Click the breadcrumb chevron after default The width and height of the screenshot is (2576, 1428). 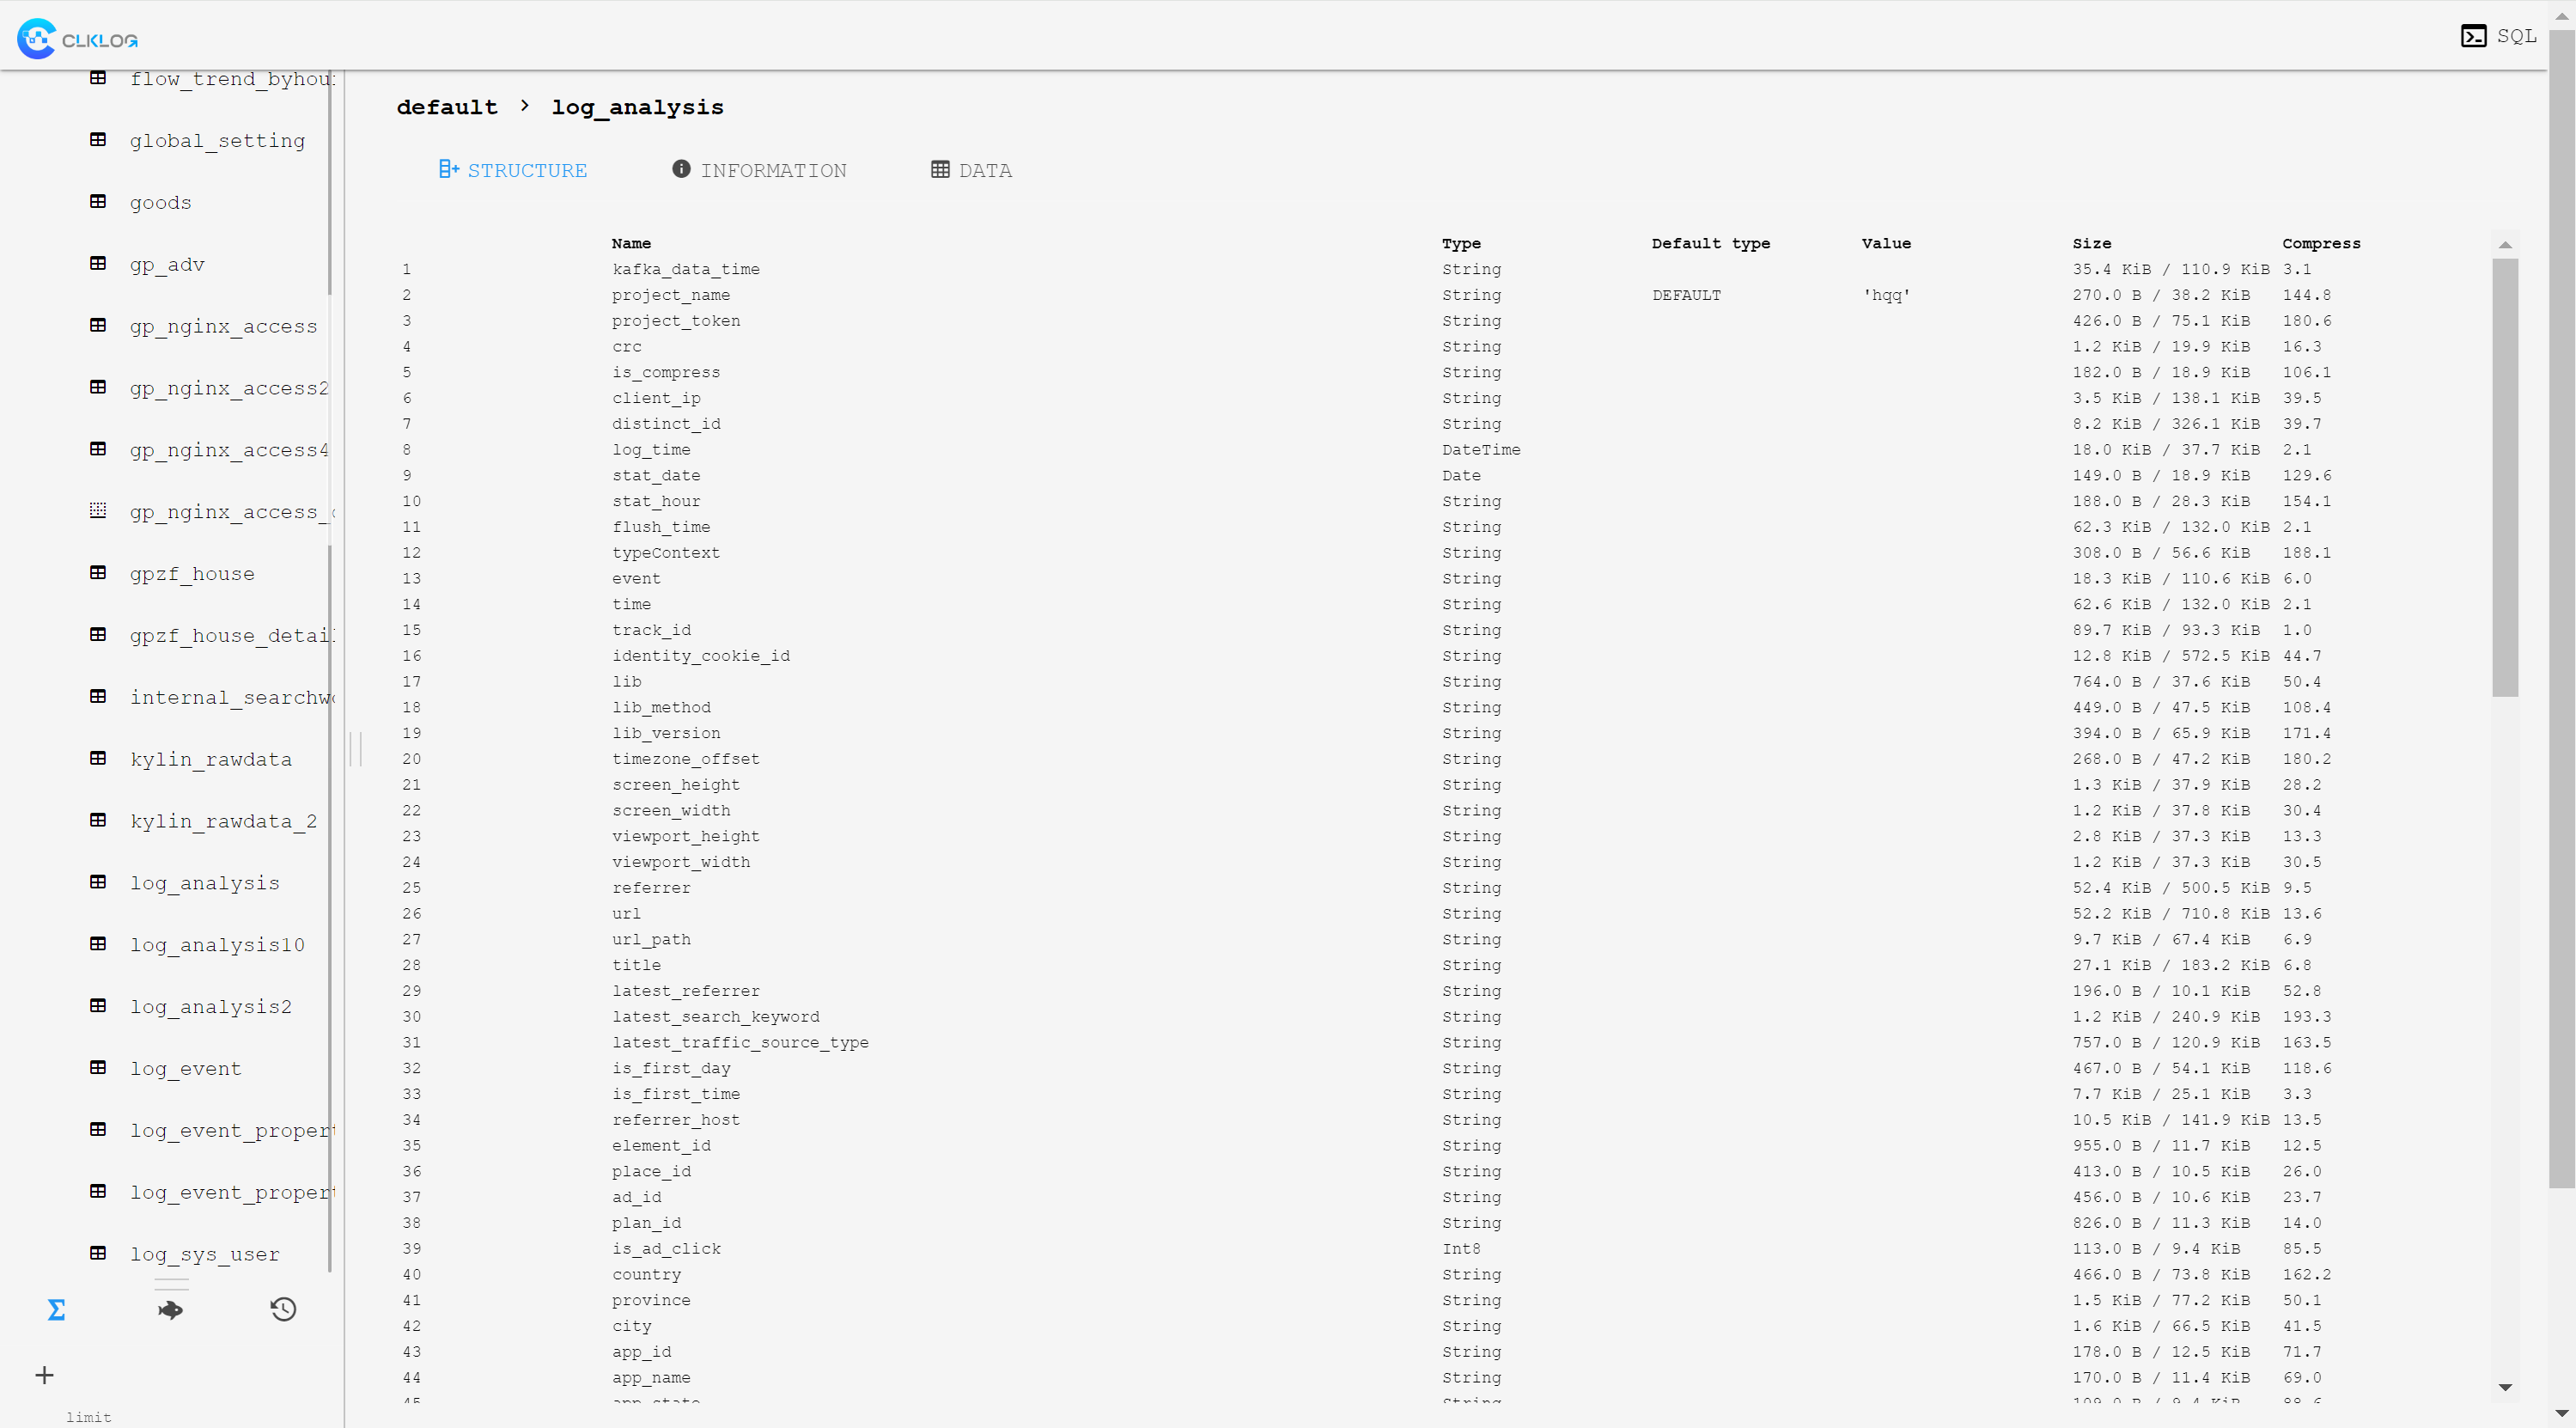coord(525,106)
